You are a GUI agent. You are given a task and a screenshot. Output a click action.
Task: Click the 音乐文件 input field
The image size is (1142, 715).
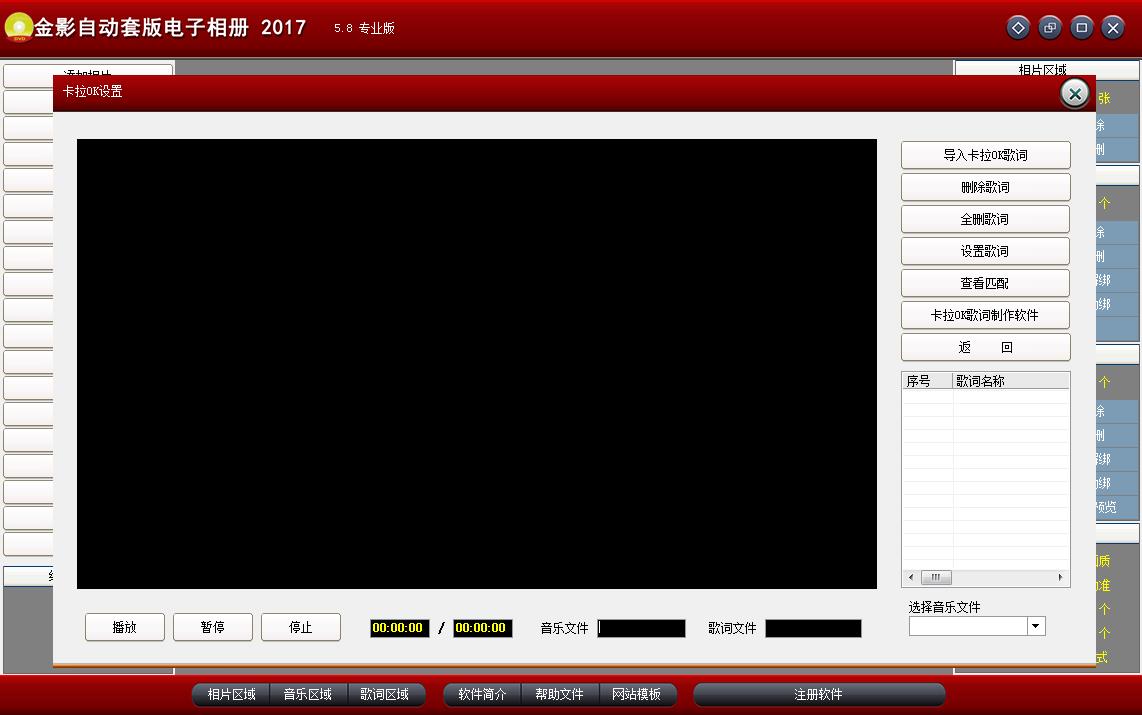coord(642,628)
